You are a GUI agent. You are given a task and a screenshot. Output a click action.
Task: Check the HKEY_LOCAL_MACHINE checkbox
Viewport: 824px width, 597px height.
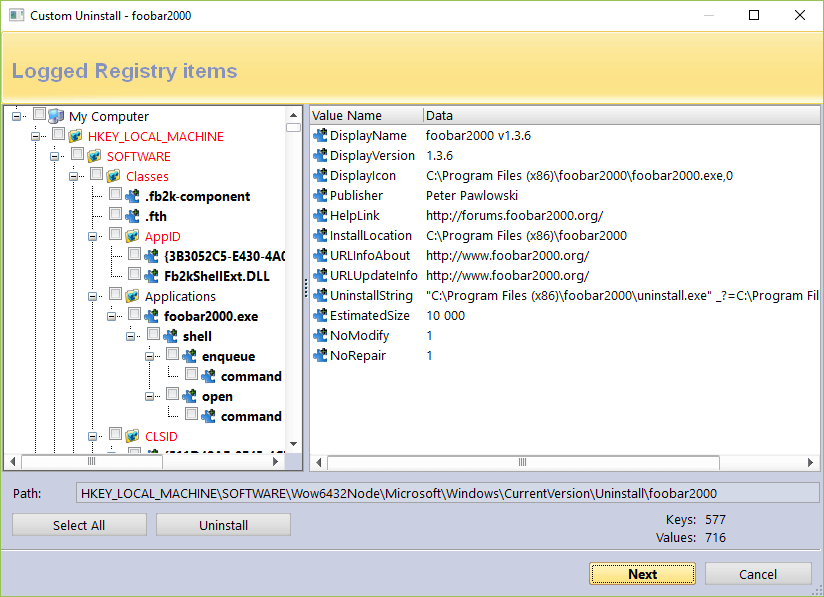(58, 133)
